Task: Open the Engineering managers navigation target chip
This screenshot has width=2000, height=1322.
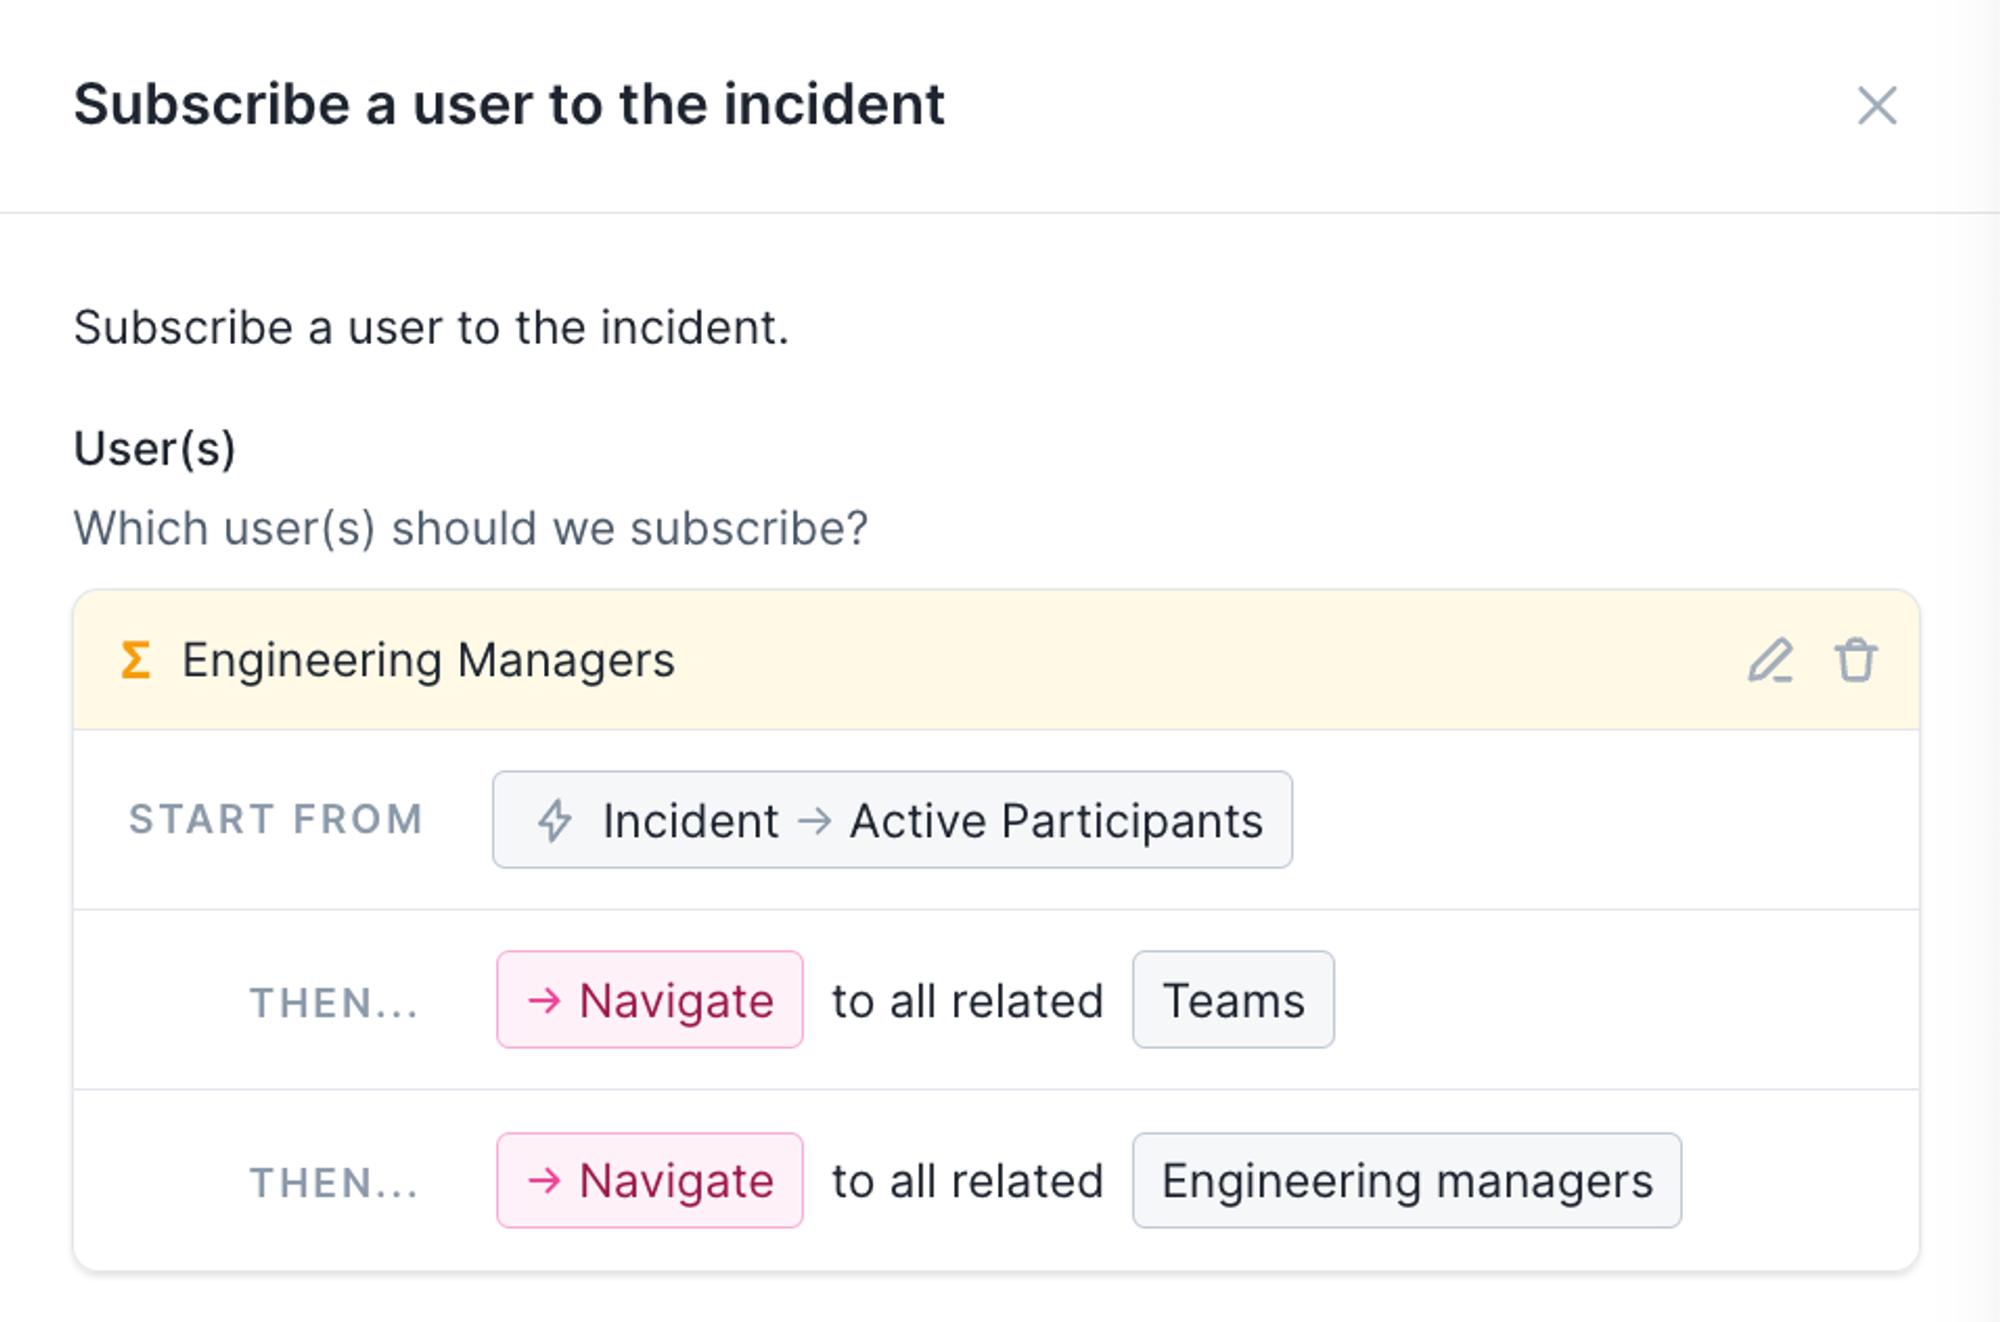Action: tap(1406, 1181)
